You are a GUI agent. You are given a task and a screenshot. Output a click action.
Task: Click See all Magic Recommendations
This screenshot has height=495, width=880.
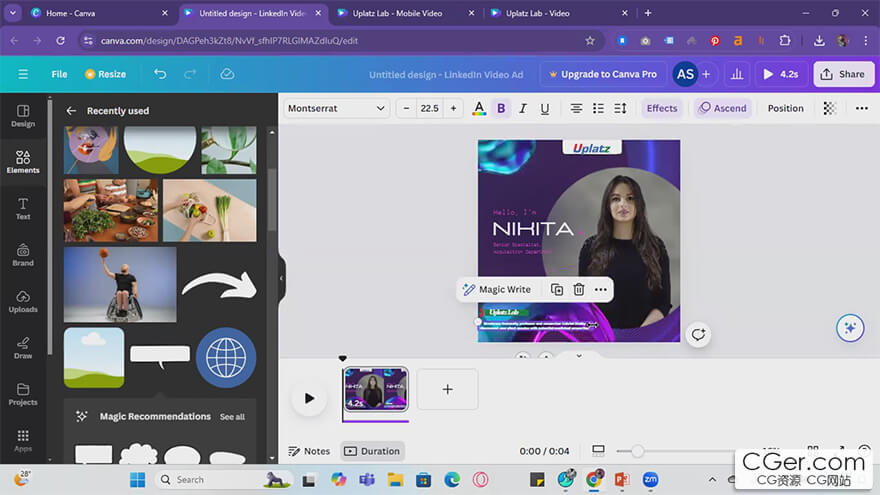pyautogui.click(x=232, y=417)
